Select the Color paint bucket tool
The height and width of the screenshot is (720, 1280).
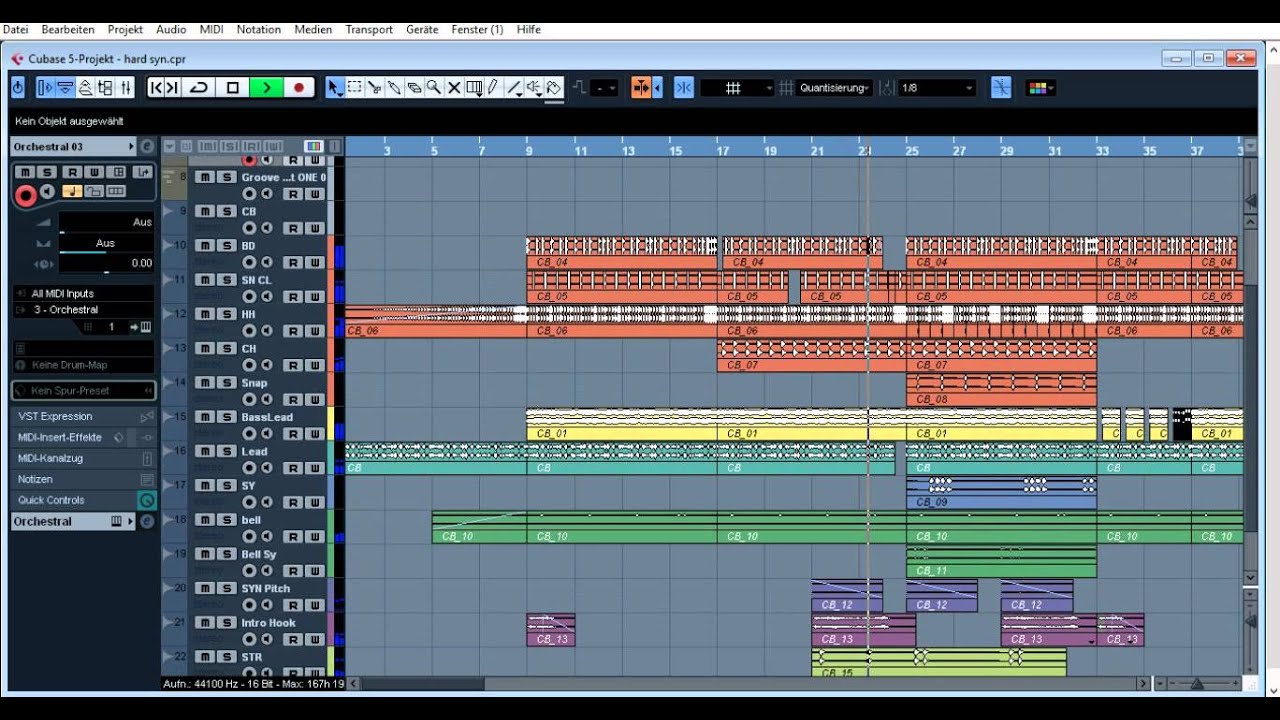pos(555,88)
